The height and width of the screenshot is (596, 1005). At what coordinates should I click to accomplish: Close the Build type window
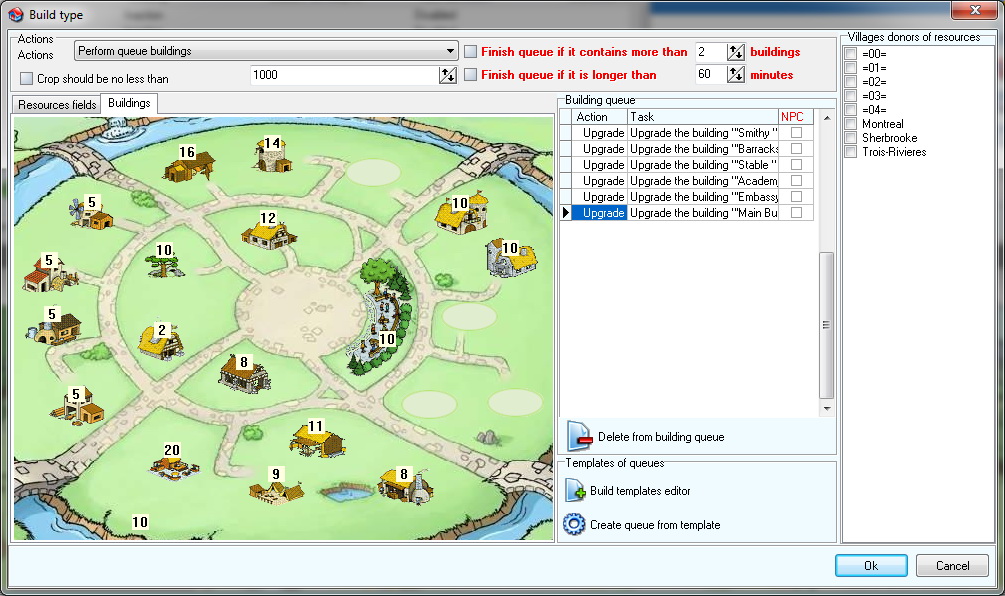(975, 10)
